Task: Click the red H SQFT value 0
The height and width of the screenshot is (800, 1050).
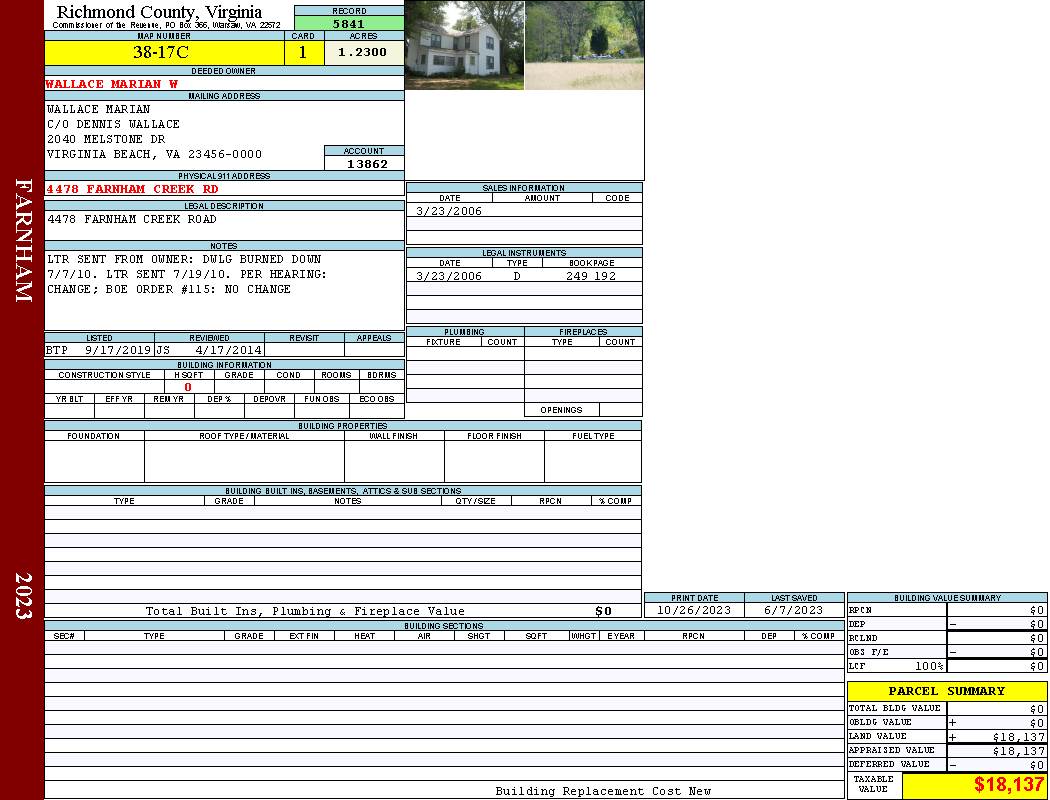Action: click(x=188, y=387)
